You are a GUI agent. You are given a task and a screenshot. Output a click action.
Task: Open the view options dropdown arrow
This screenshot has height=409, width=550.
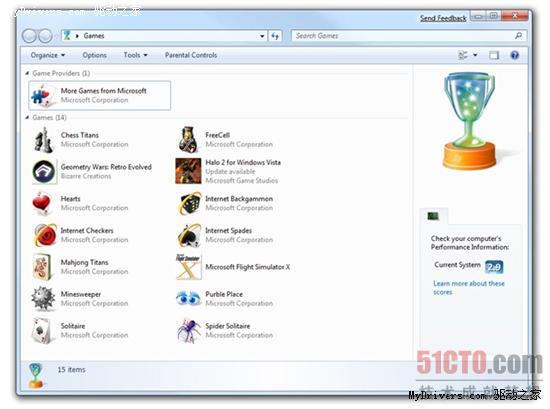(475, 55)
